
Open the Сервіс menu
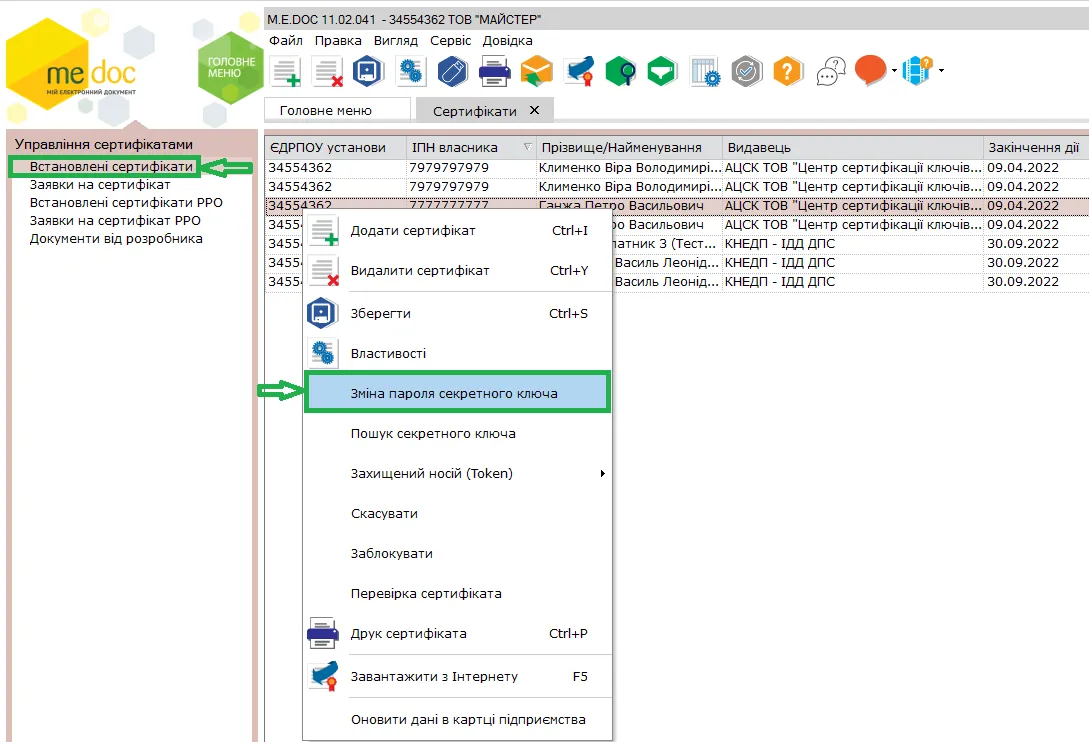pos(450,40)
